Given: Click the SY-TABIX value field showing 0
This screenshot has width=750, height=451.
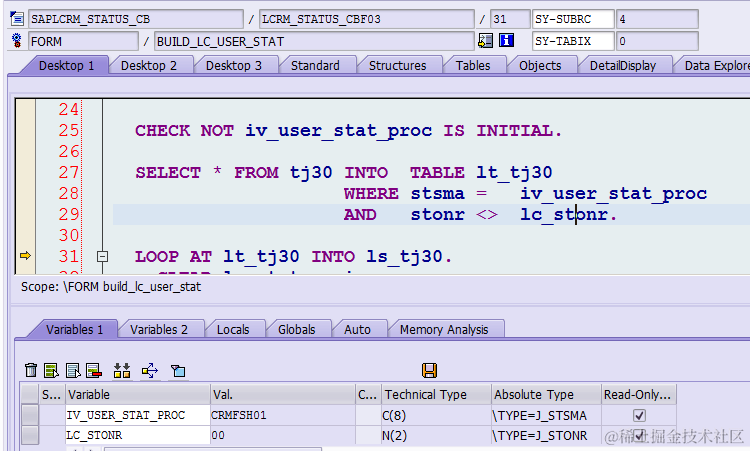Looking at the screenshot, I should [657, 41].
